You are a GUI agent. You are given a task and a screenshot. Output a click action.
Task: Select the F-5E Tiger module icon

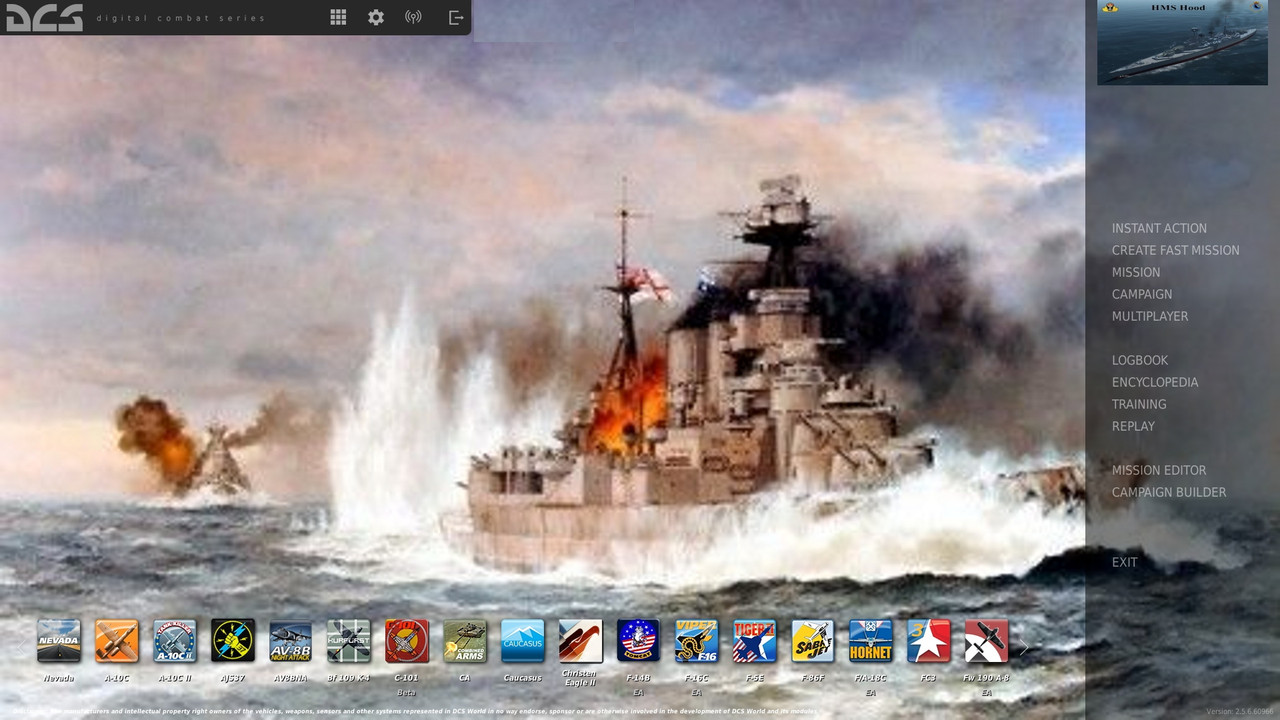pos(755,641)
